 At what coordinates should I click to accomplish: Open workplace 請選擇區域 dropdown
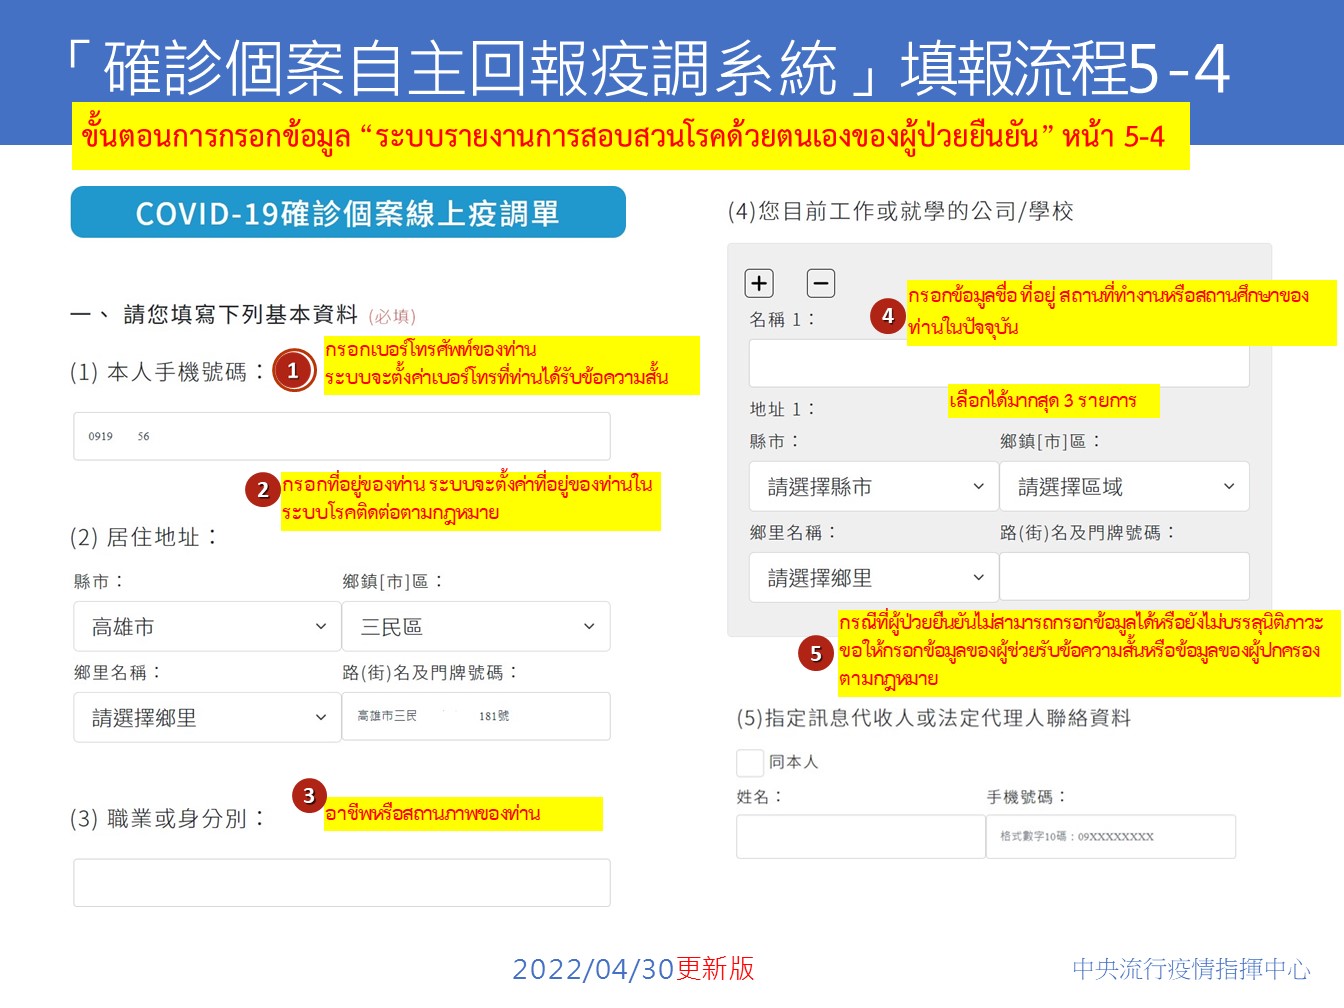click(1124, 487)
